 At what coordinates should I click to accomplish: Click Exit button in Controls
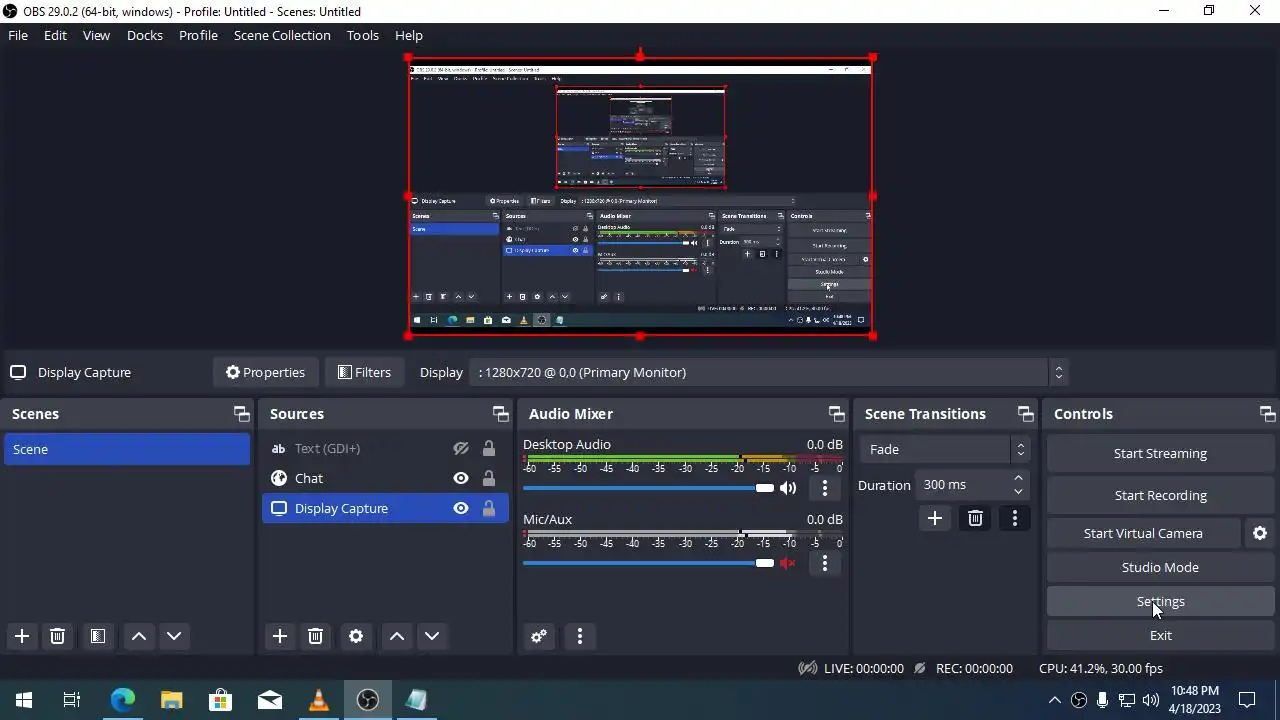[1160, 635]
